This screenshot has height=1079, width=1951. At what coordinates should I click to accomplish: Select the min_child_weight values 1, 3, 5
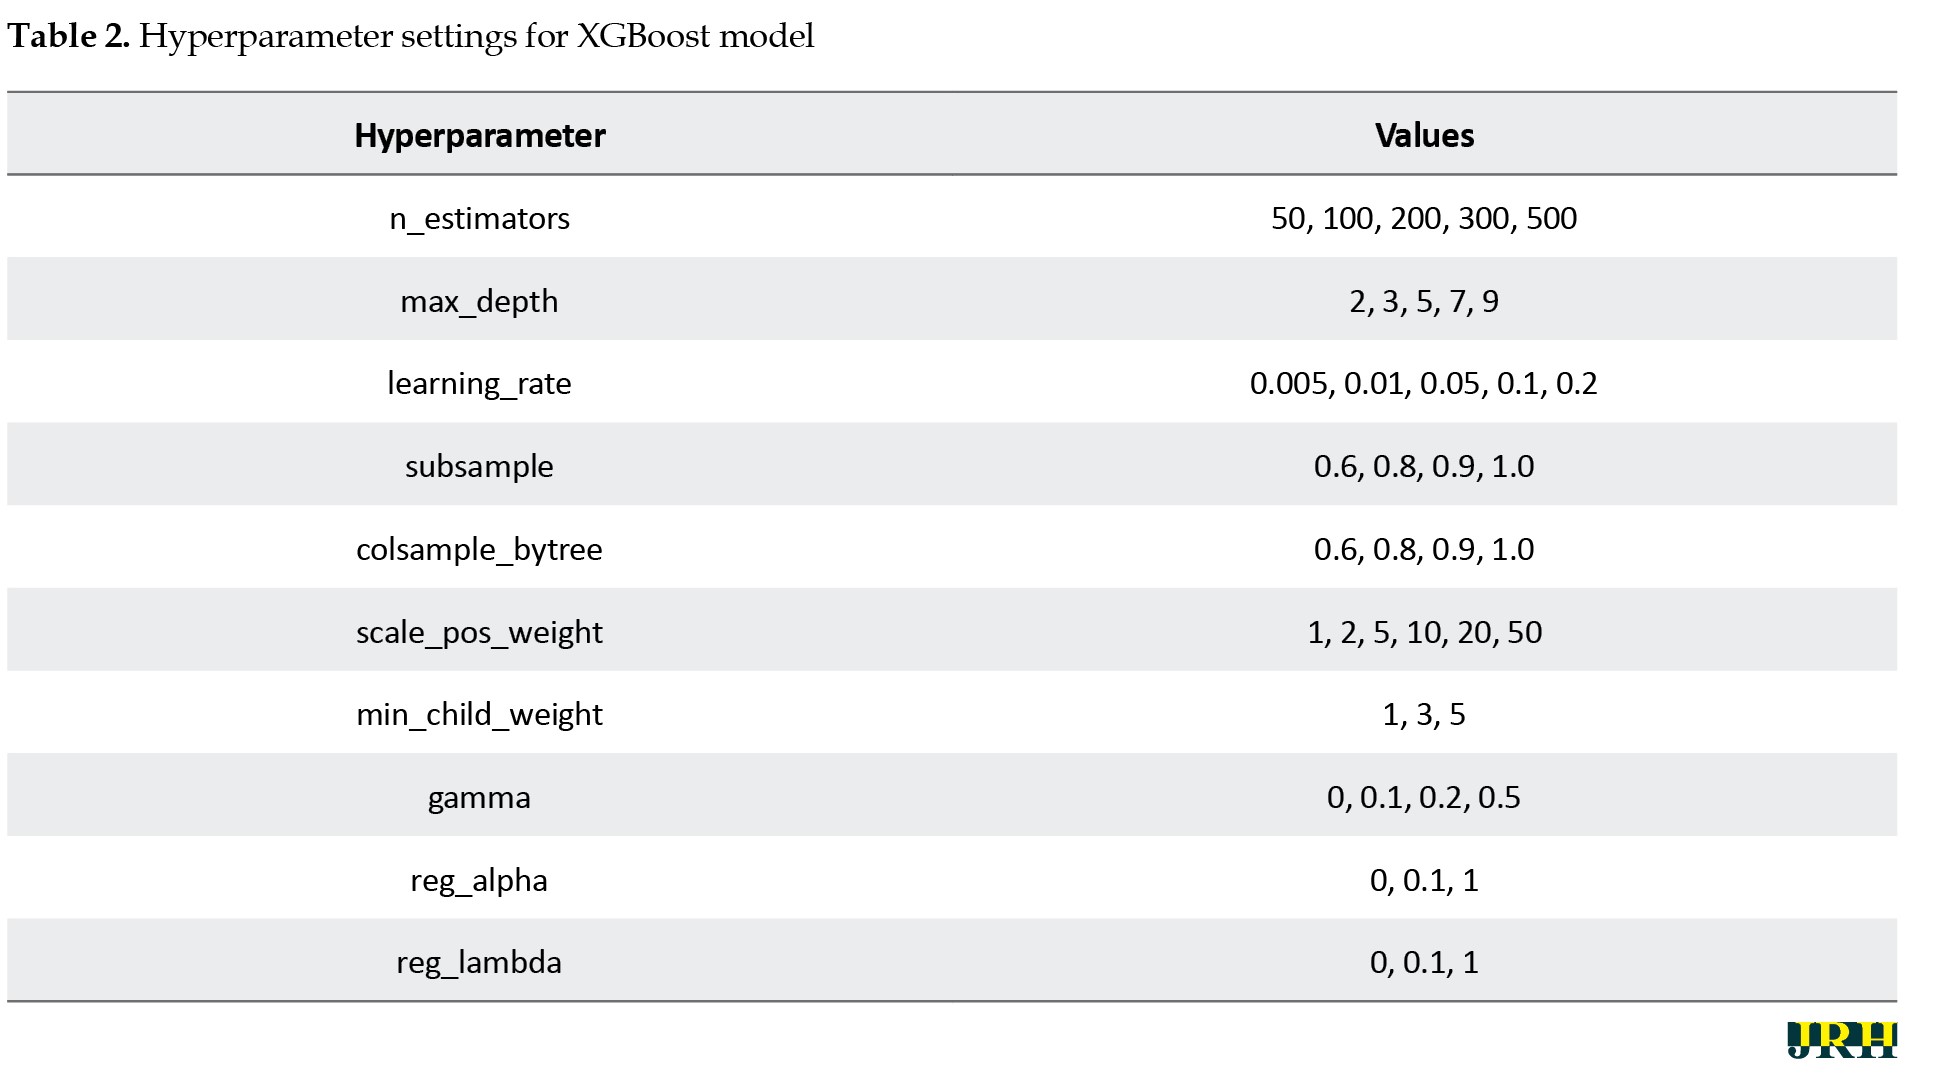point(1423,714)
